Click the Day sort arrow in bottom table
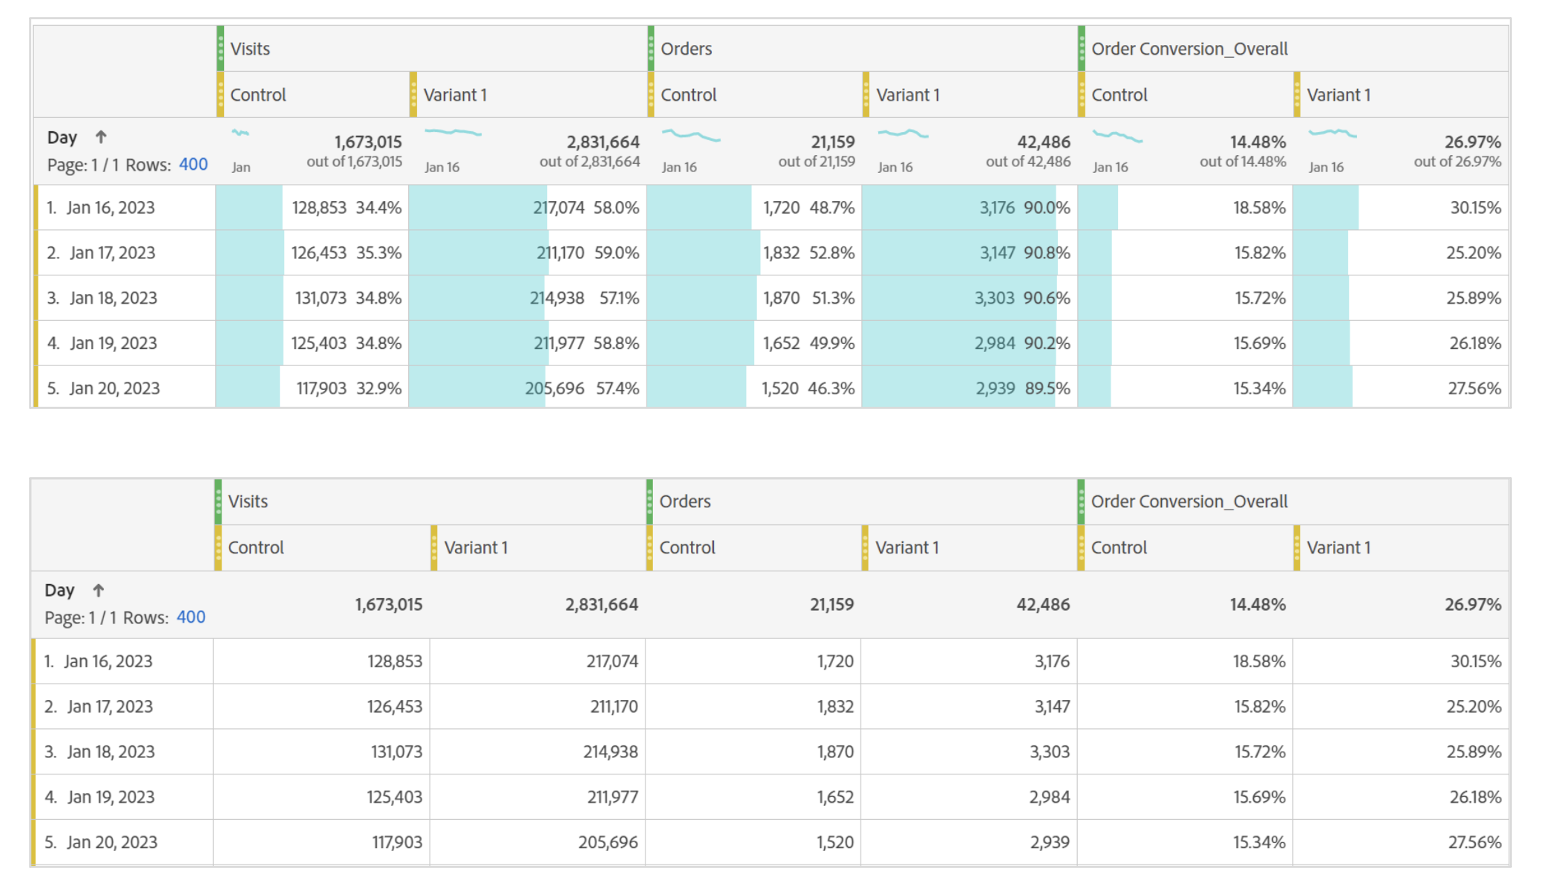This screenshot has width=1544, height=888. [x=98, y=590]
